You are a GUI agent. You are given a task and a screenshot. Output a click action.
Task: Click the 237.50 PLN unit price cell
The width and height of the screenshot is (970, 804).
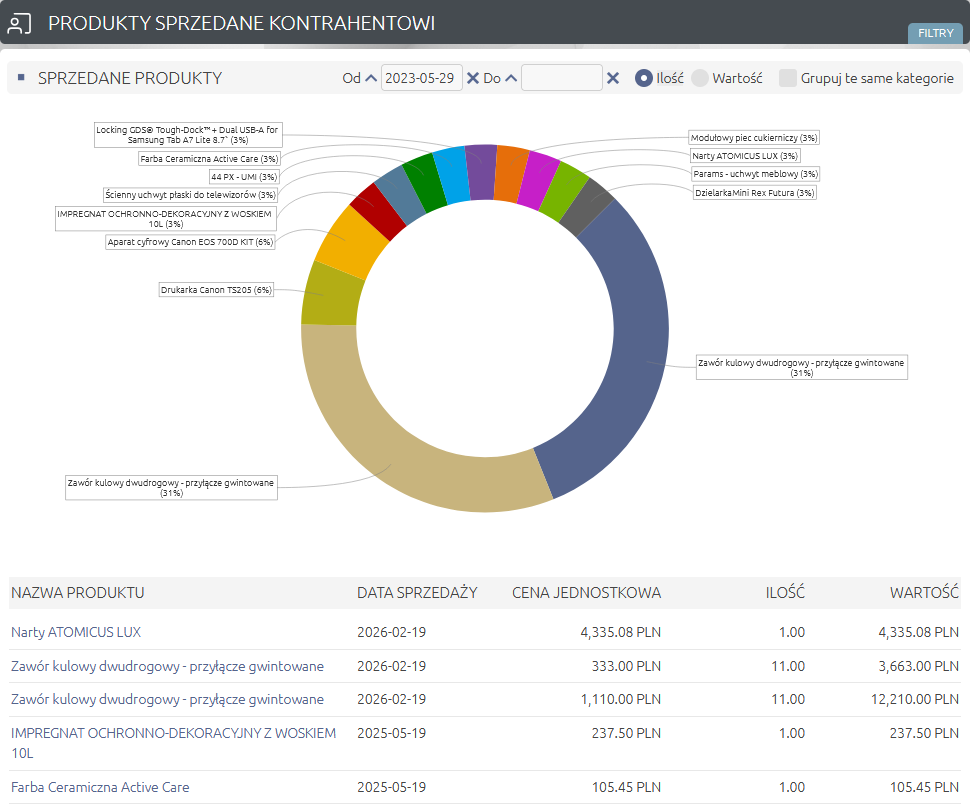[626, 733]
